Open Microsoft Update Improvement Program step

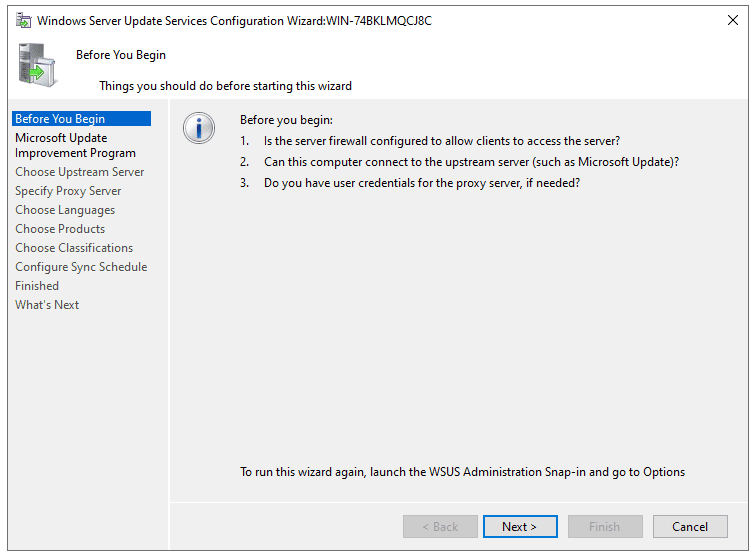tap(75, 145)
